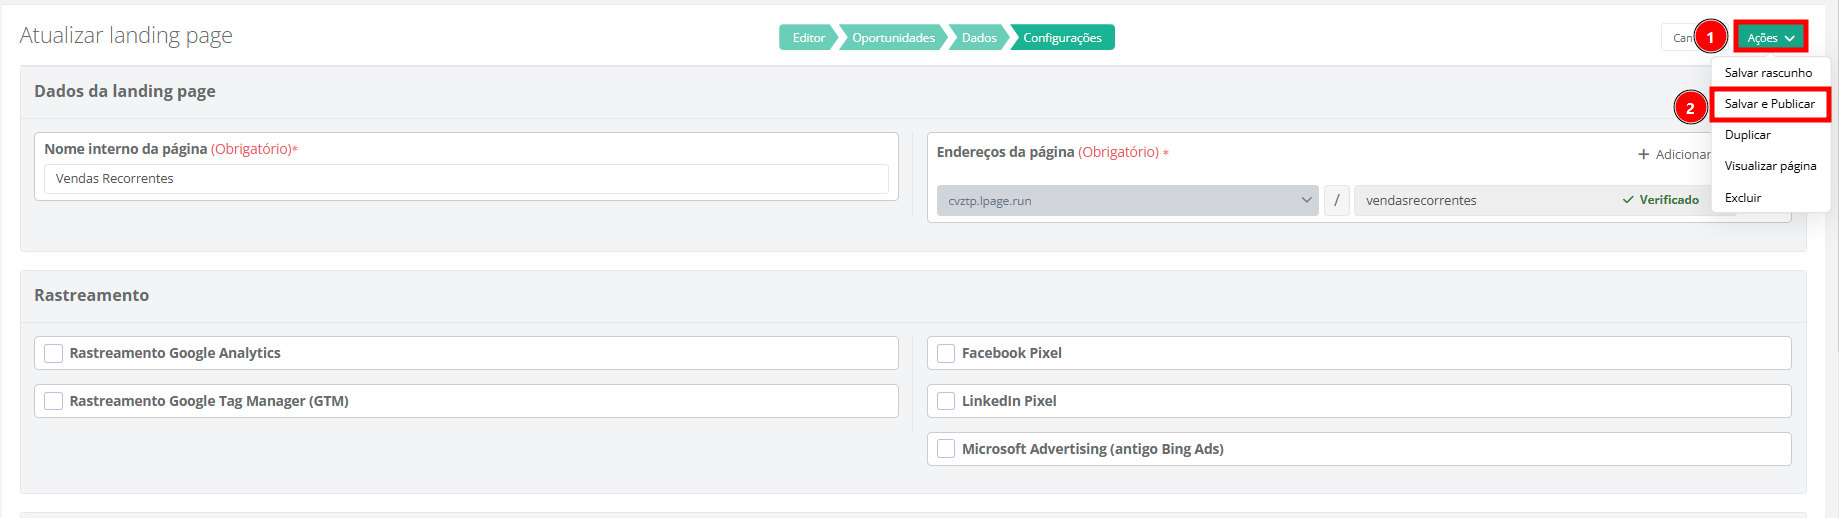Screen dimensions: 1839x518
Task: Open the Ações dropdown button
Action: (1770, 38)
